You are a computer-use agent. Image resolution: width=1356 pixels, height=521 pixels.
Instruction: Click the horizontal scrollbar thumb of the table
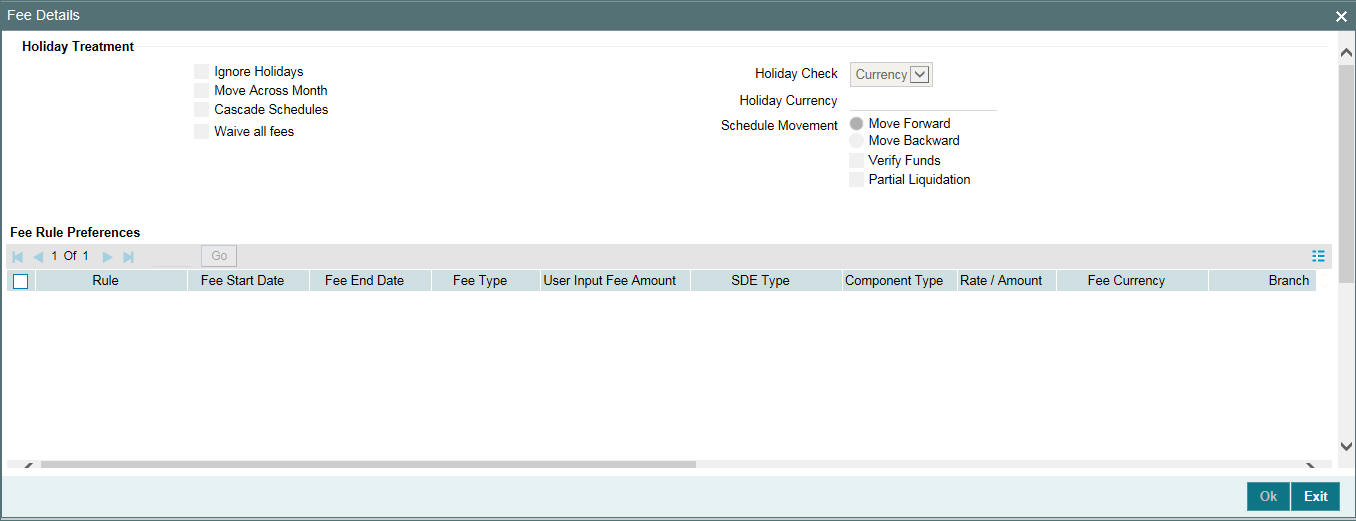pos(368,465)
